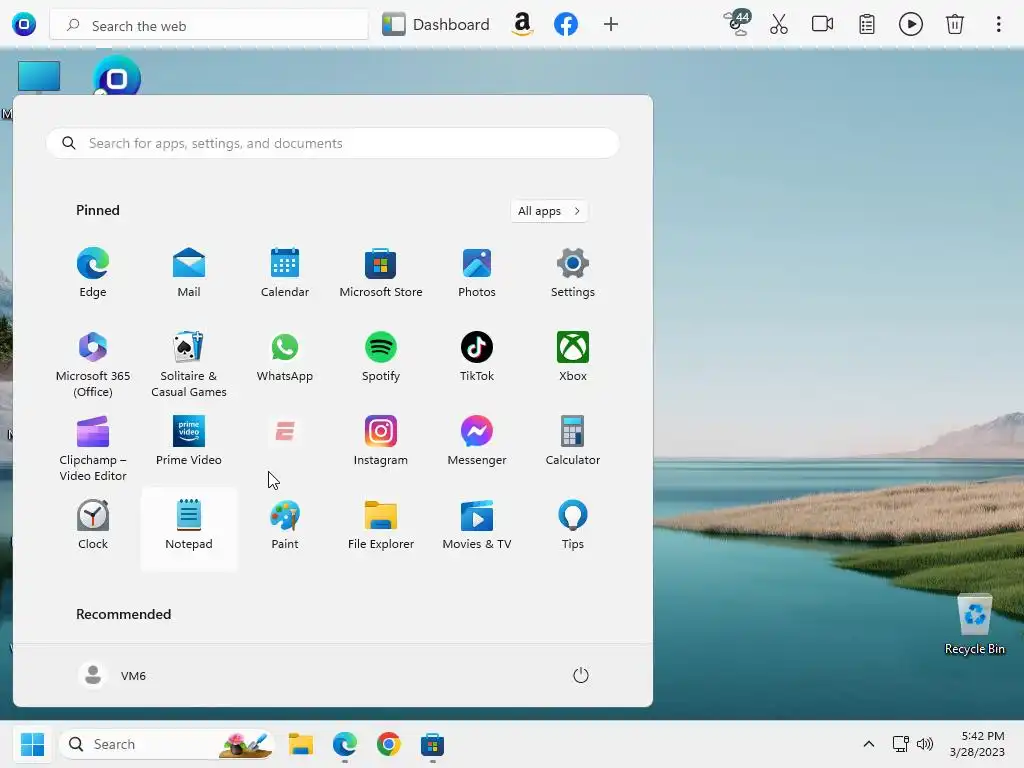Open the clipboard icon in top toolbar

[x=867, y=25]
